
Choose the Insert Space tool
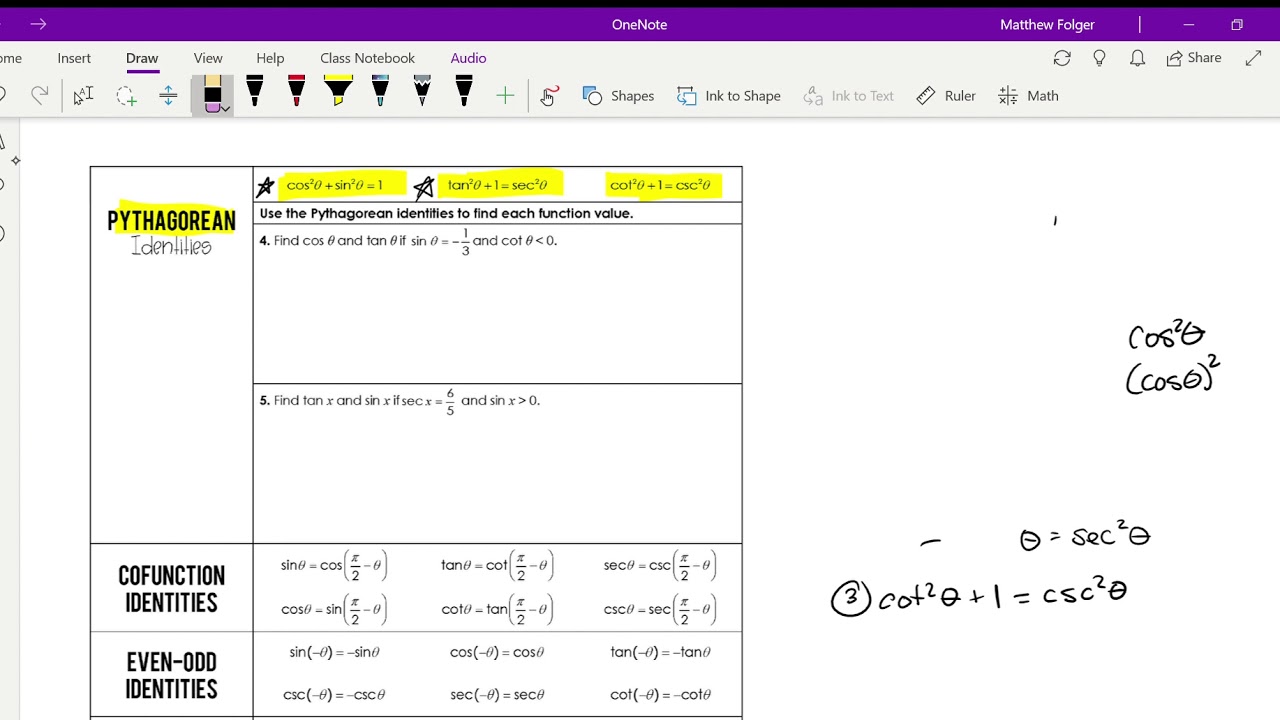(x=168, y=96)
